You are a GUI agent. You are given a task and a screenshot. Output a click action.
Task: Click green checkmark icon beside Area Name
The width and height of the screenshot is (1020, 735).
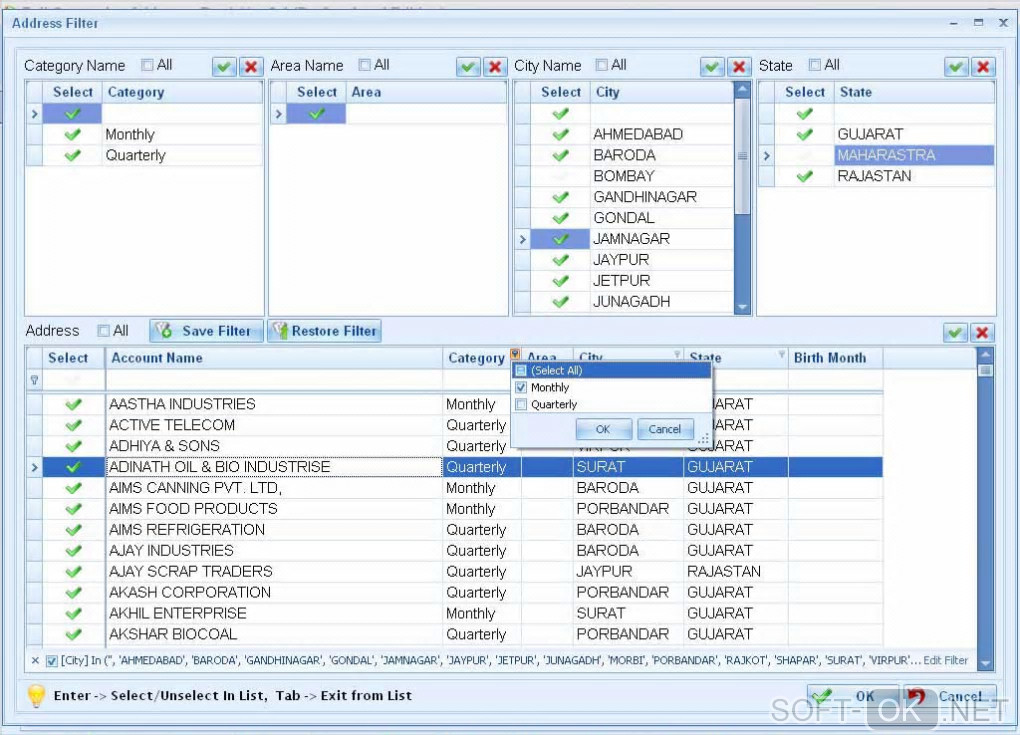[x=468, y=67]
